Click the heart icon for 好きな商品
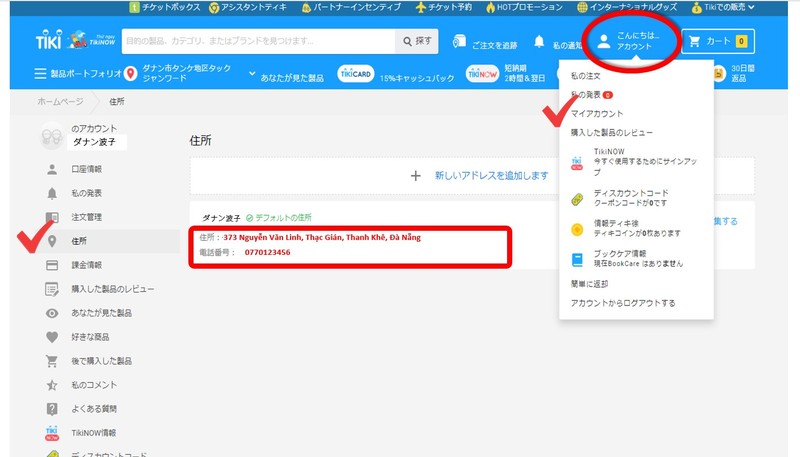 tap(52, 337)
